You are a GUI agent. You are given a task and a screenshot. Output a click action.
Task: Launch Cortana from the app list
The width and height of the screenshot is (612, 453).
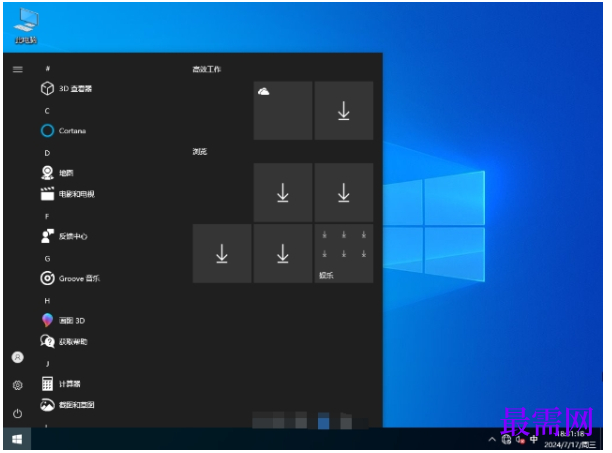[x=63, y=131]
